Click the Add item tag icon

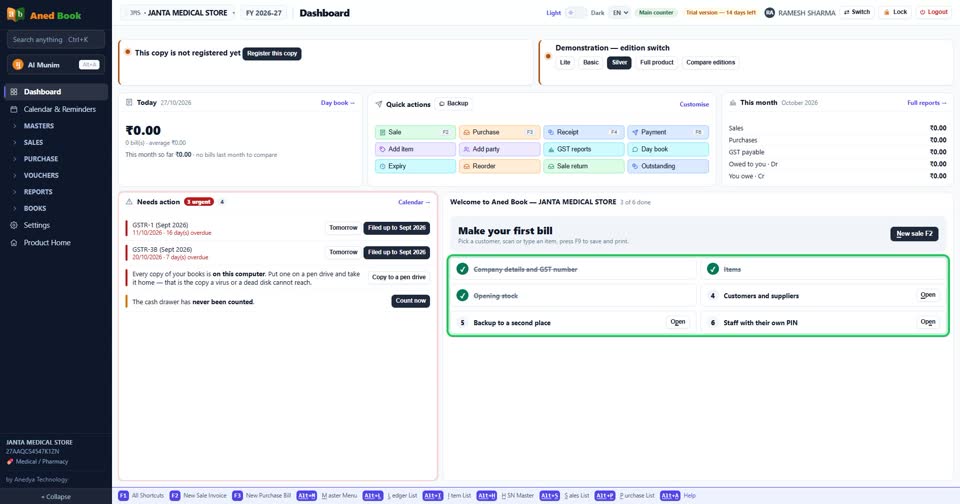click(382, 149)
